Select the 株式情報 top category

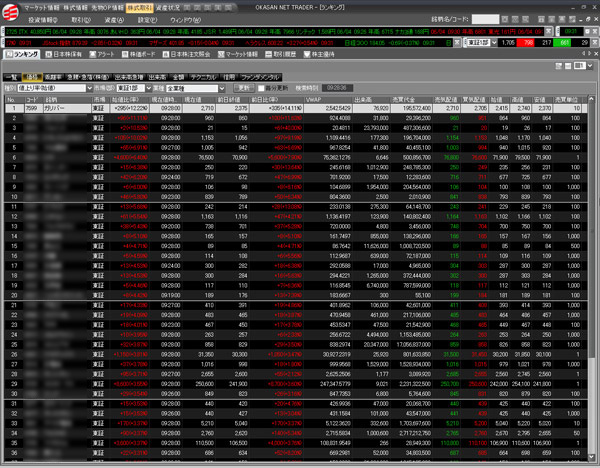pos(75,8)
